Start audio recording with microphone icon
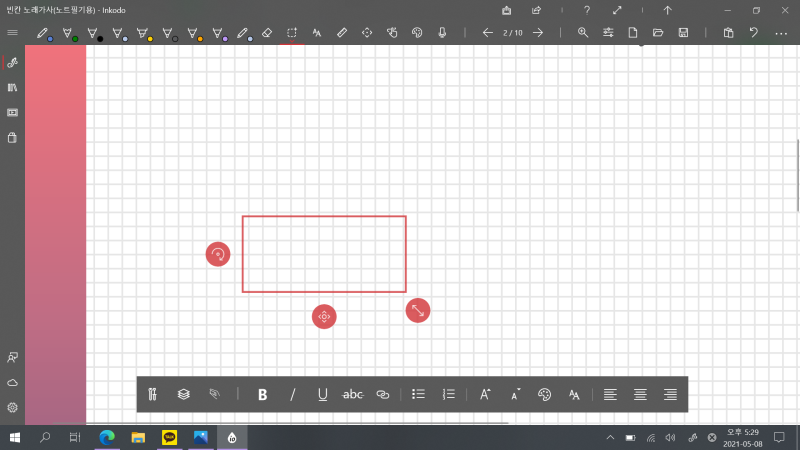The height and width of the screenshot is (450, 800). pyautogui.click(x=442, y=33)
